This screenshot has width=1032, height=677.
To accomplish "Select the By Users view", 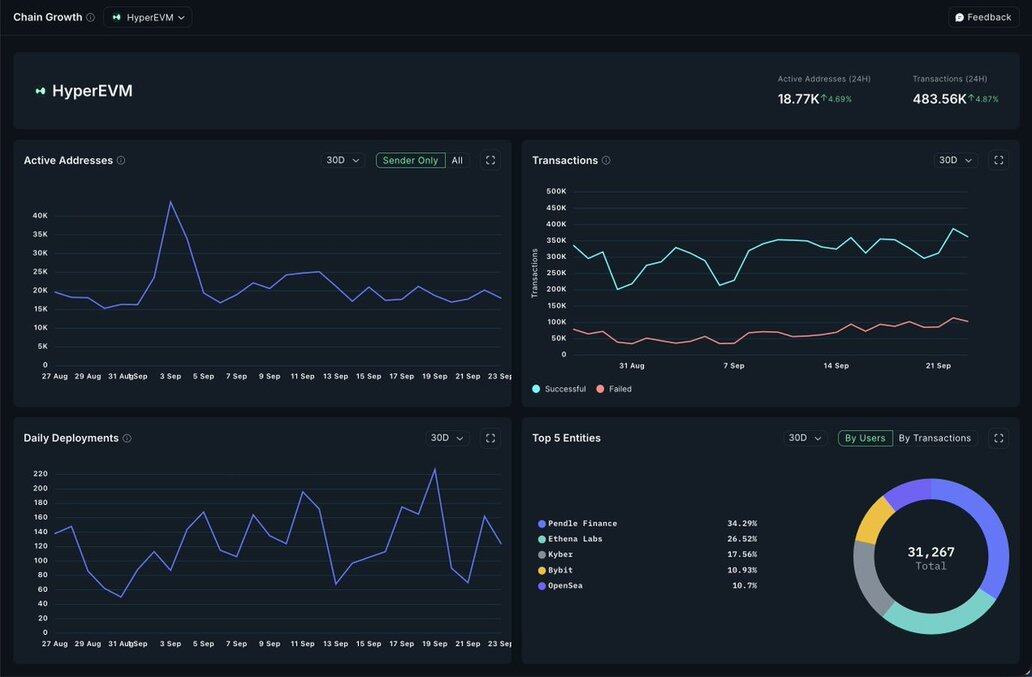I will 865,438.
